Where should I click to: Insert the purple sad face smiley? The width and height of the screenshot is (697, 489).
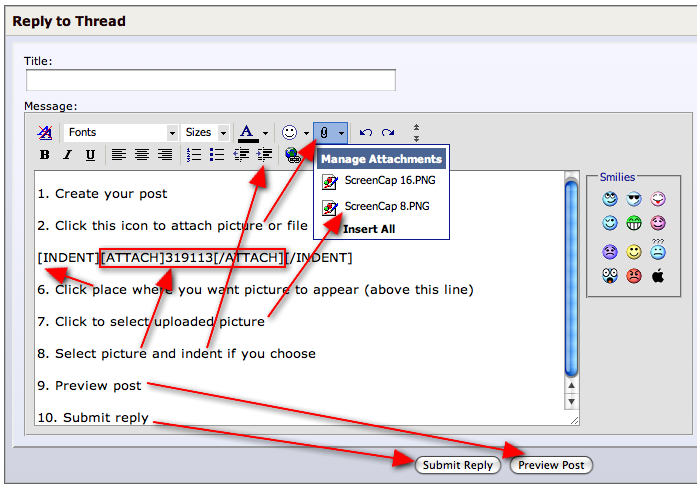(x=610, y=252)
